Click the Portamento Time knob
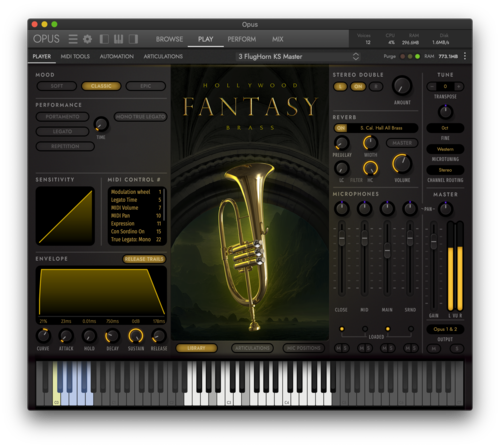 [x=101, y=124]
